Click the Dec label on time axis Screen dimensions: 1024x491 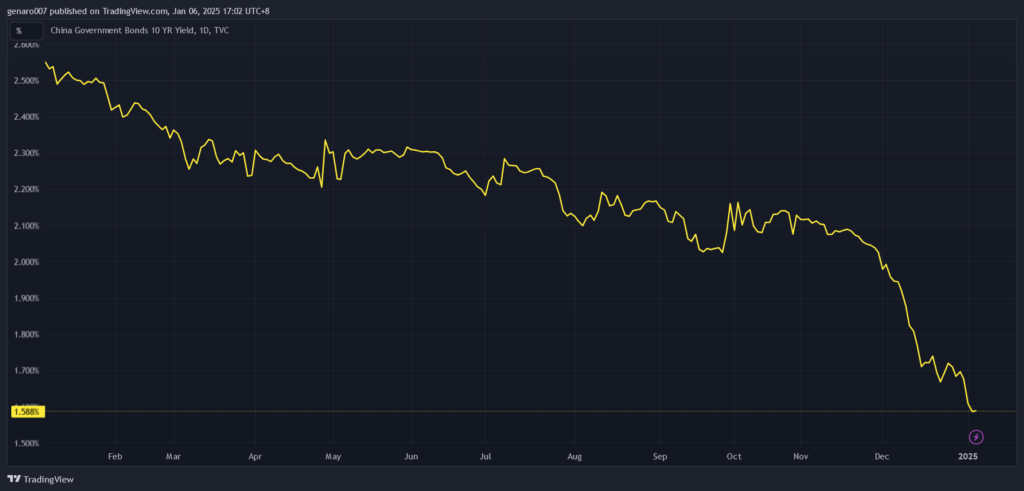[x=882, y=455]
